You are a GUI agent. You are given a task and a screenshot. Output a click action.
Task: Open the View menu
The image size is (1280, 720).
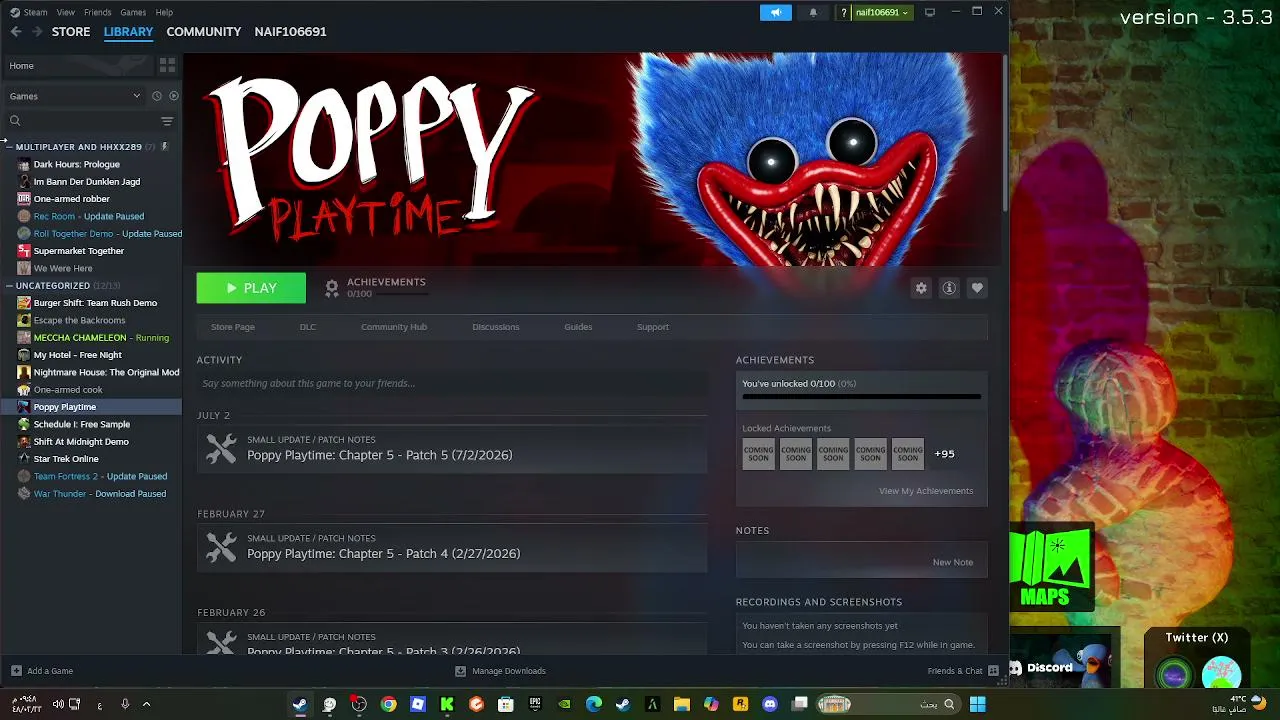(x=66, y=12)
